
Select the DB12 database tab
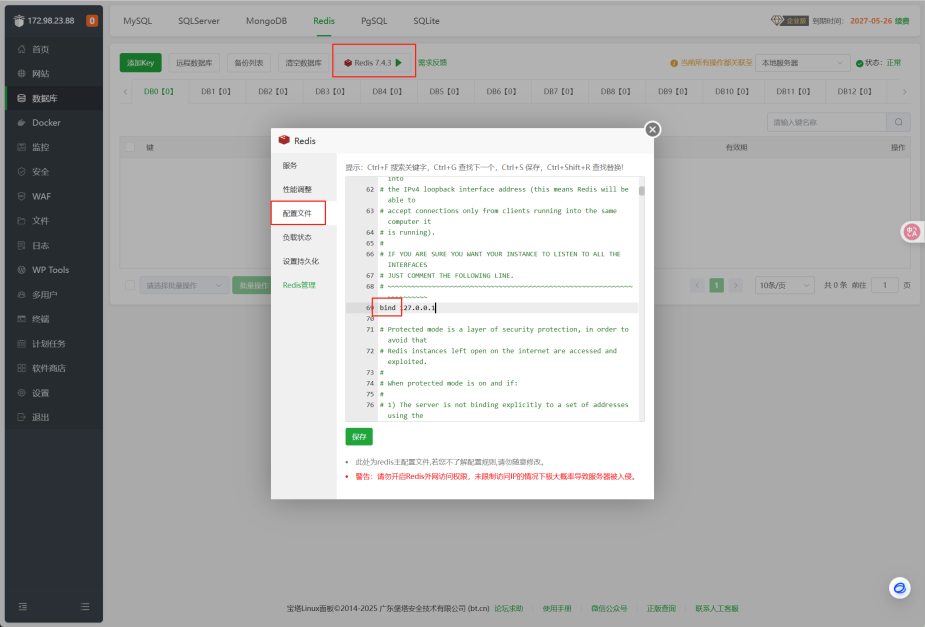854,91
